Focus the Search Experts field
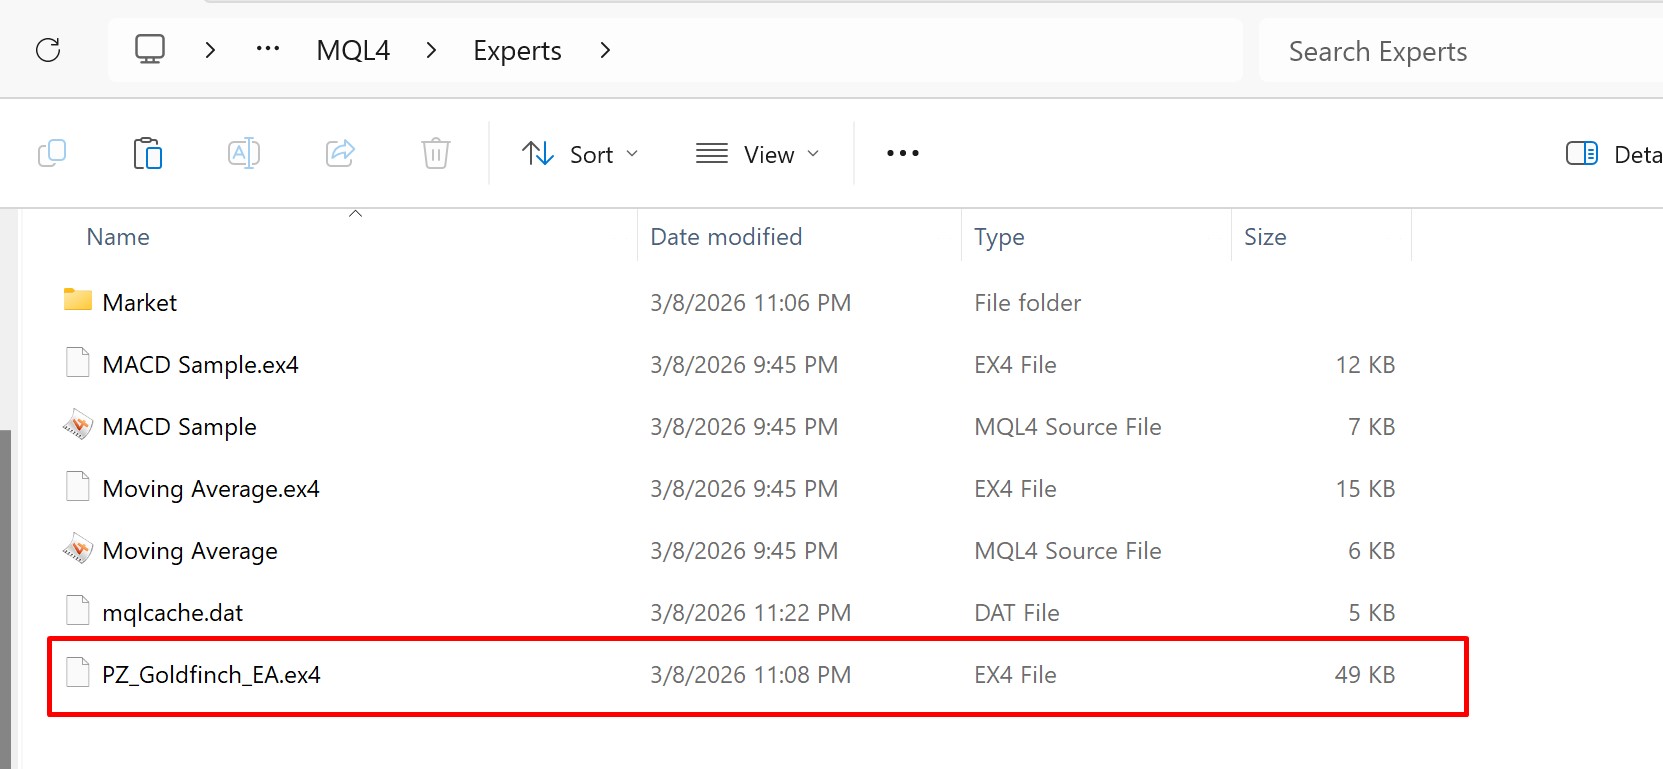The height and width of the screenshot is (769, 1663). pyautogui.click(x=1461, y=51)
